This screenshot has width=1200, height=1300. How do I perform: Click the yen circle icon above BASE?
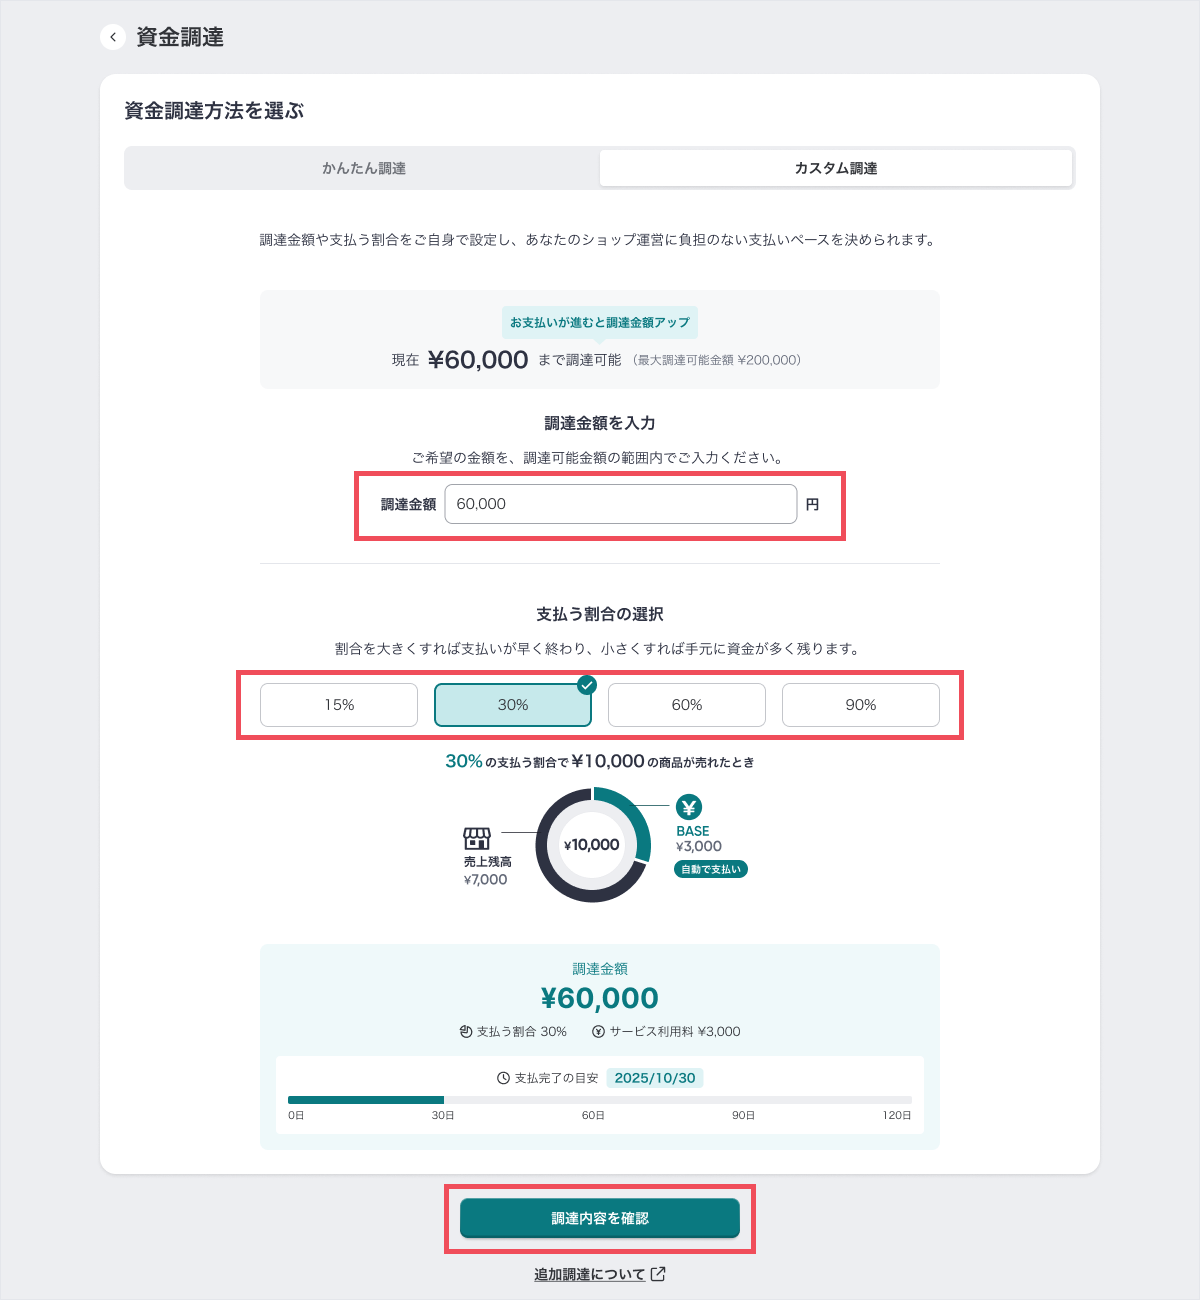click(x=689, y=807)
